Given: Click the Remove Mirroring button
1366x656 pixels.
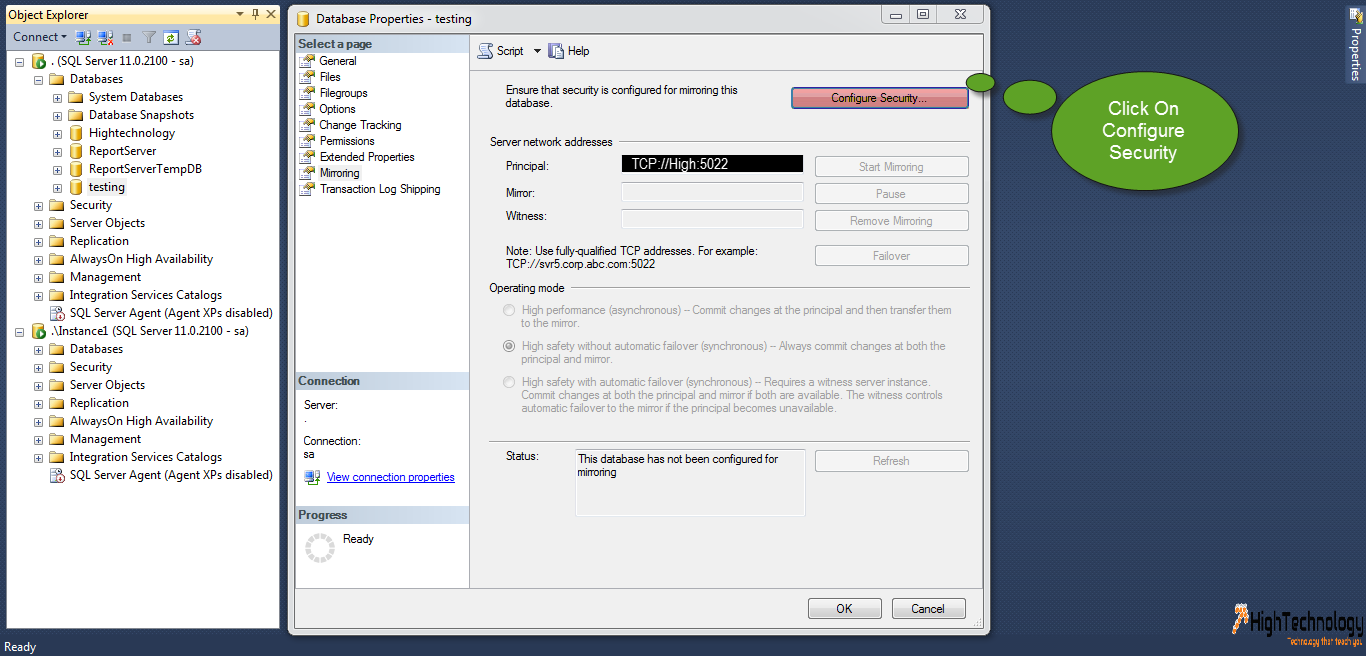Looking at the screenshot, I should tap(891, 221).
